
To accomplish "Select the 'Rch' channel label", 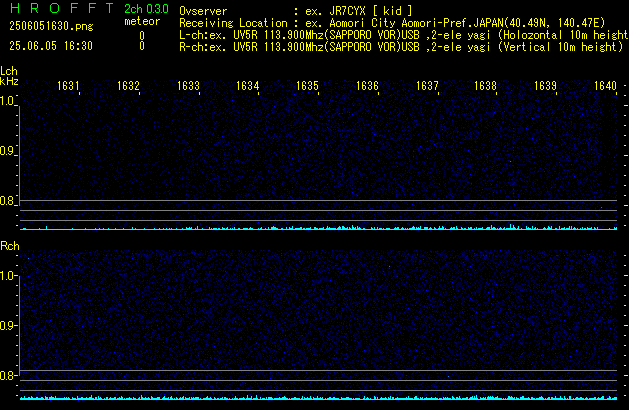I will [x=10, y=246].
